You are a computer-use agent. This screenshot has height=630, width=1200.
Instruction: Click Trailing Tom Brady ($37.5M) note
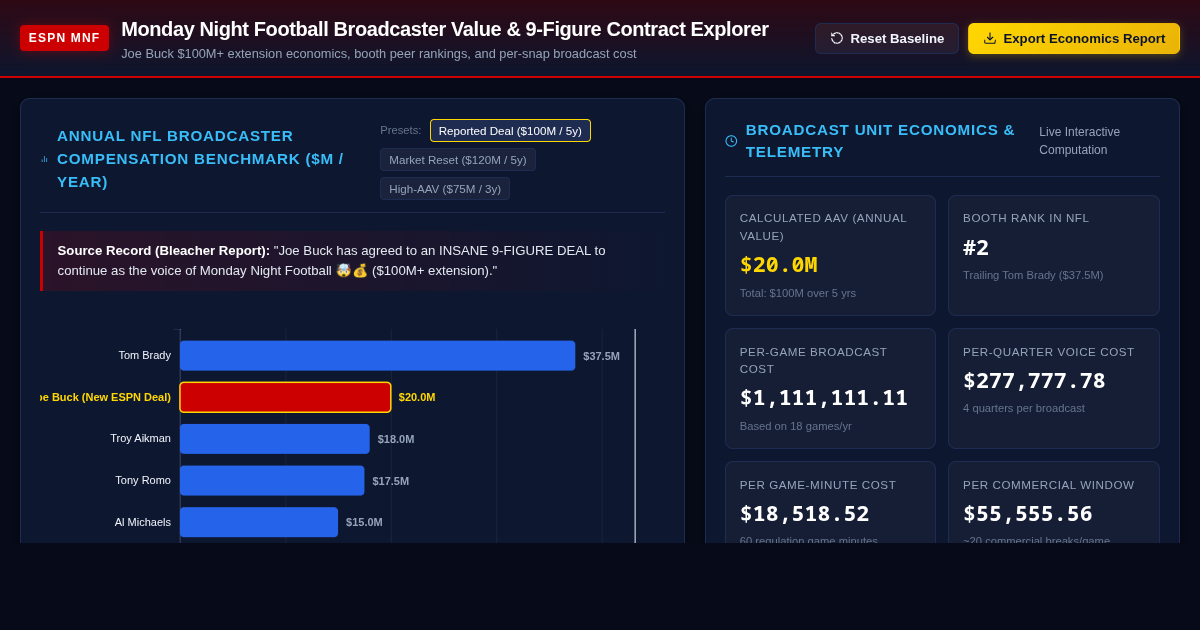(1033, 275)
